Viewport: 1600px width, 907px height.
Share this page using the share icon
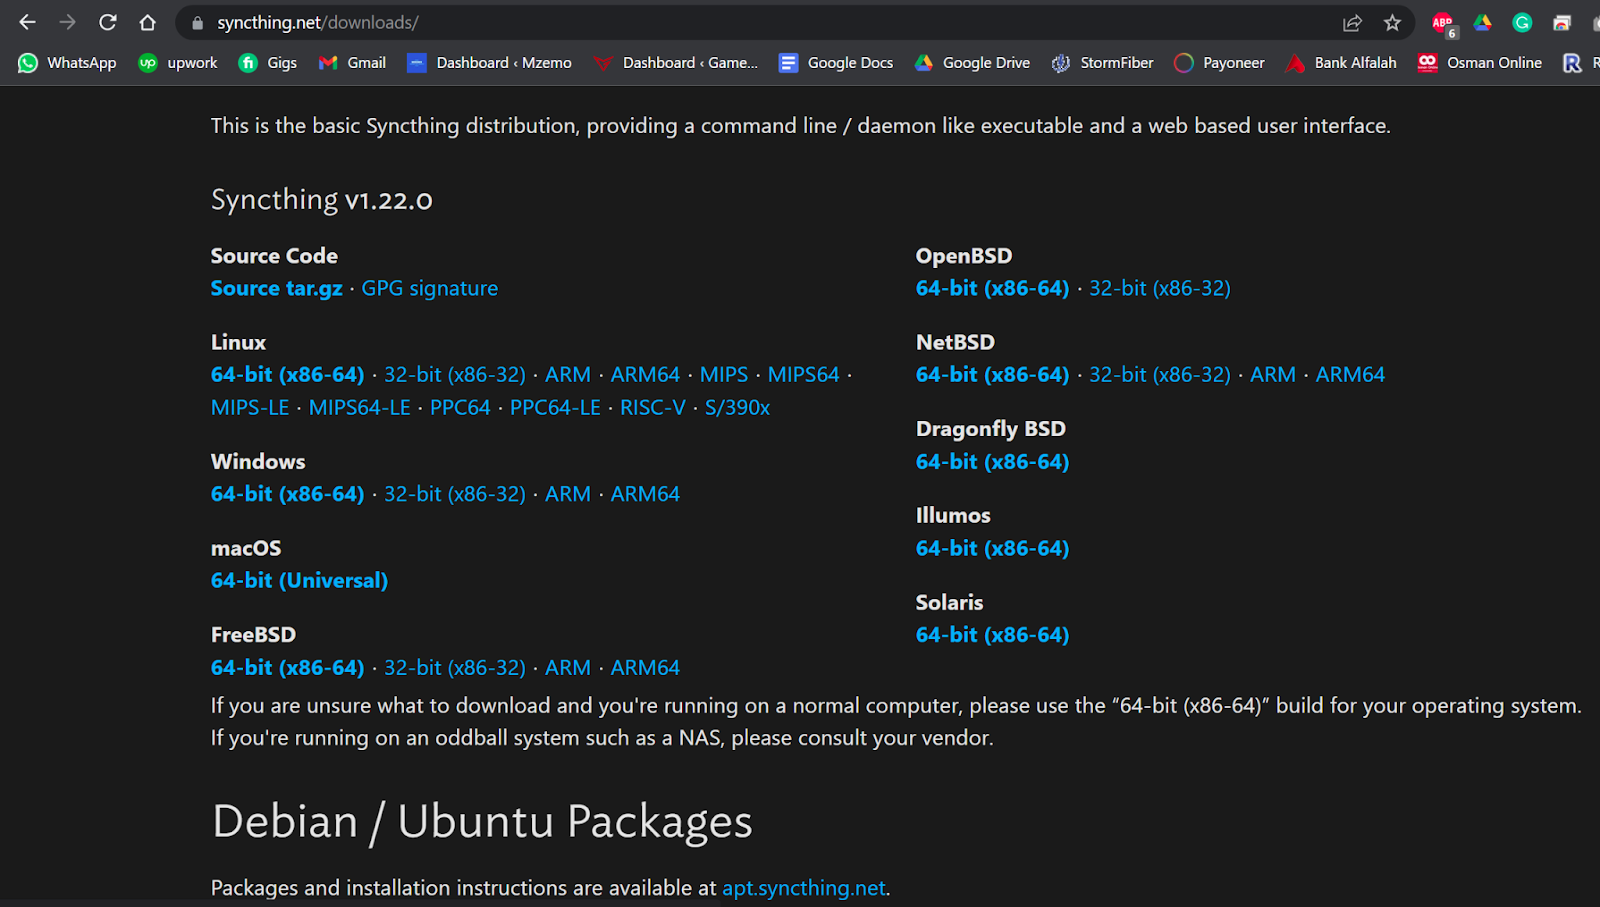click(1352, 23)
